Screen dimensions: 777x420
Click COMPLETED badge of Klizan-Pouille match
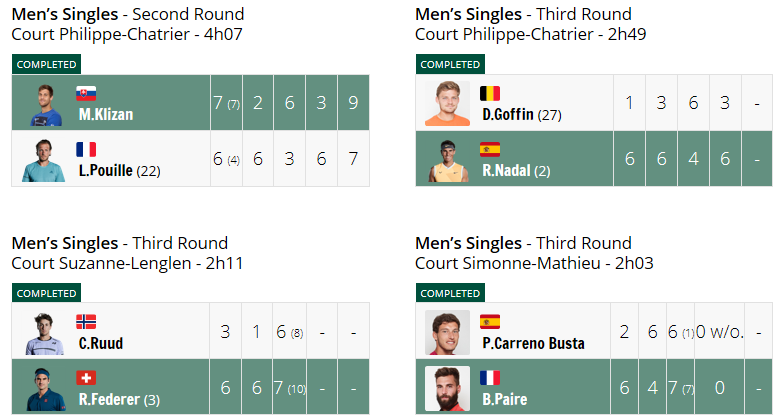pyautogui.click(x=47, y=64)
